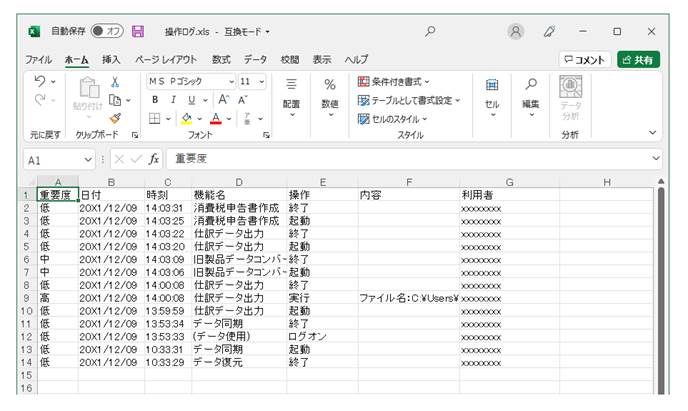Viewport: 688px width, 411px height.
Task: Open the search magnifier in title bar
Action: coord(430,31)
